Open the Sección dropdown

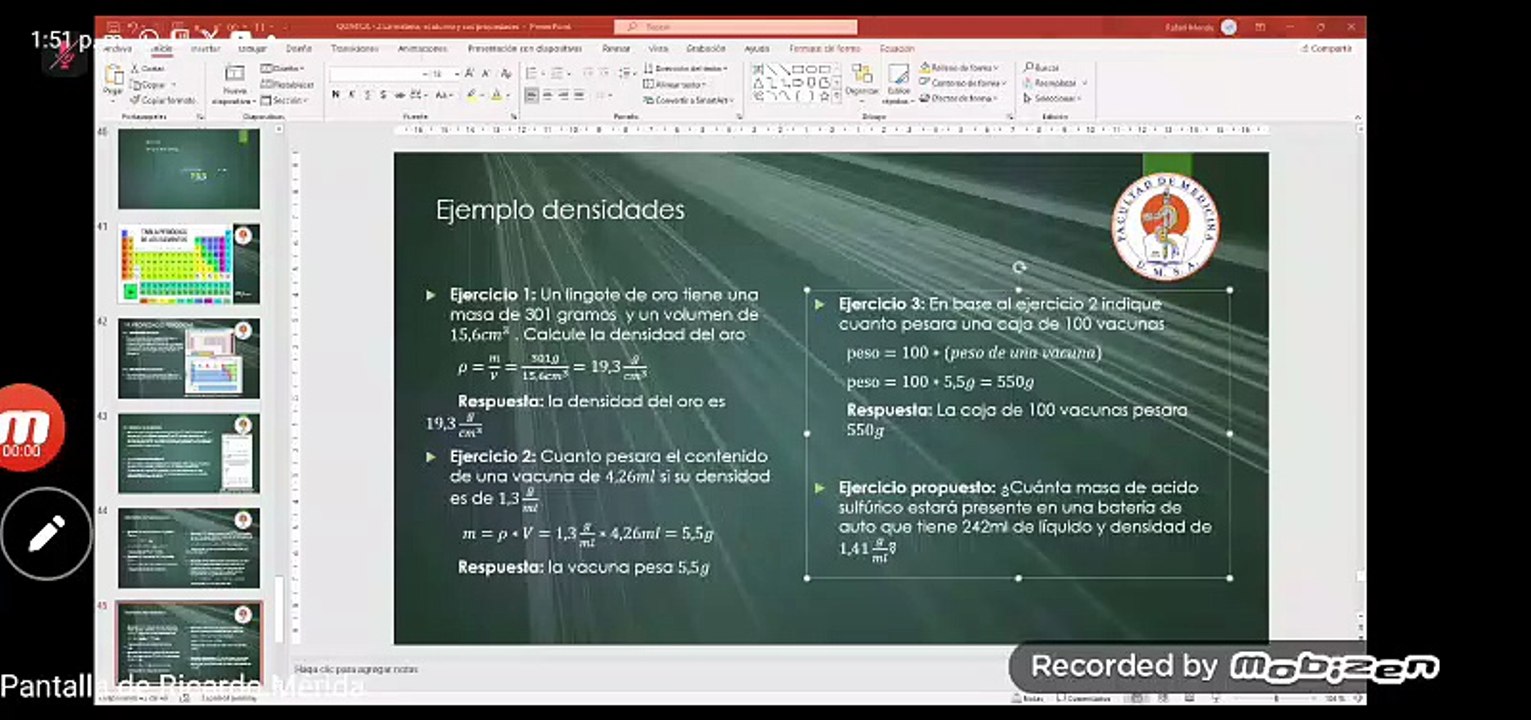[x=284, y=100]
